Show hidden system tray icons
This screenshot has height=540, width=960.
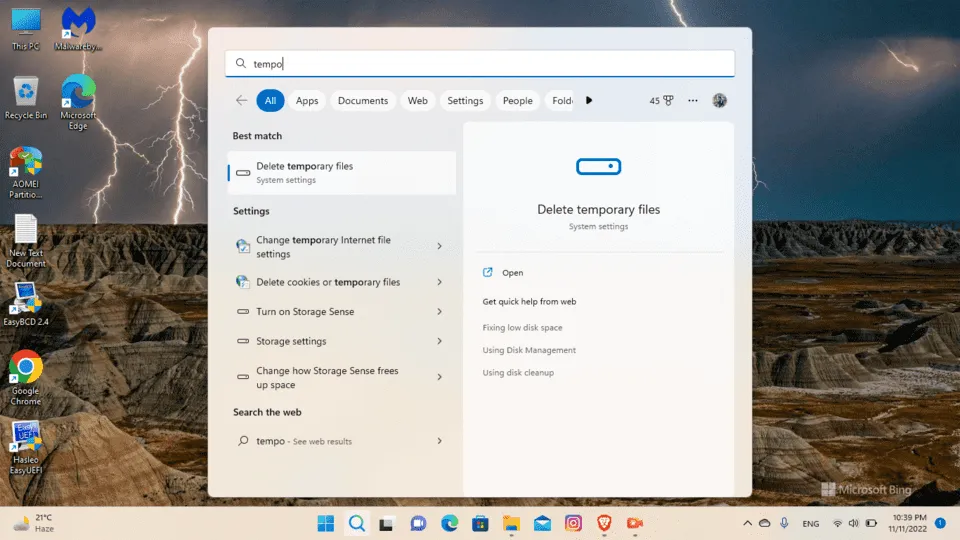coord(748,523)
